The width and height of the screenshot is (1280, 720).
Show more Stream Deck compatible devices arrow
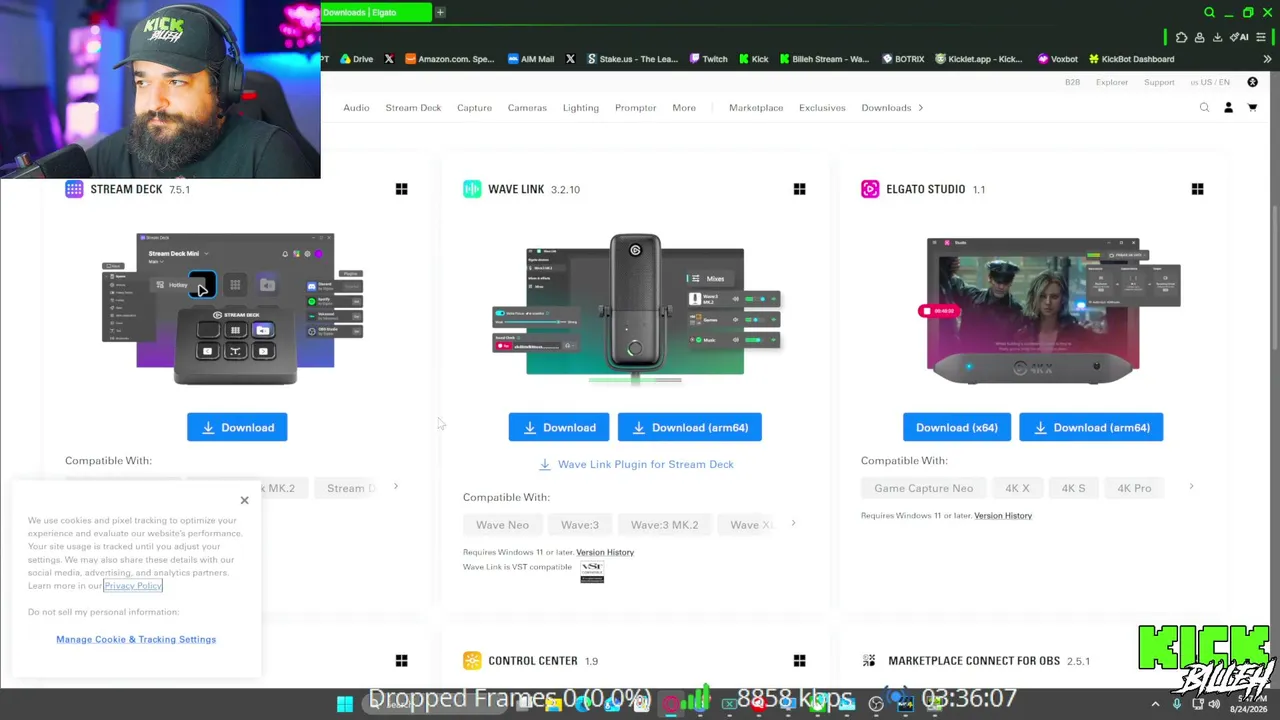(x=395, y=487)
